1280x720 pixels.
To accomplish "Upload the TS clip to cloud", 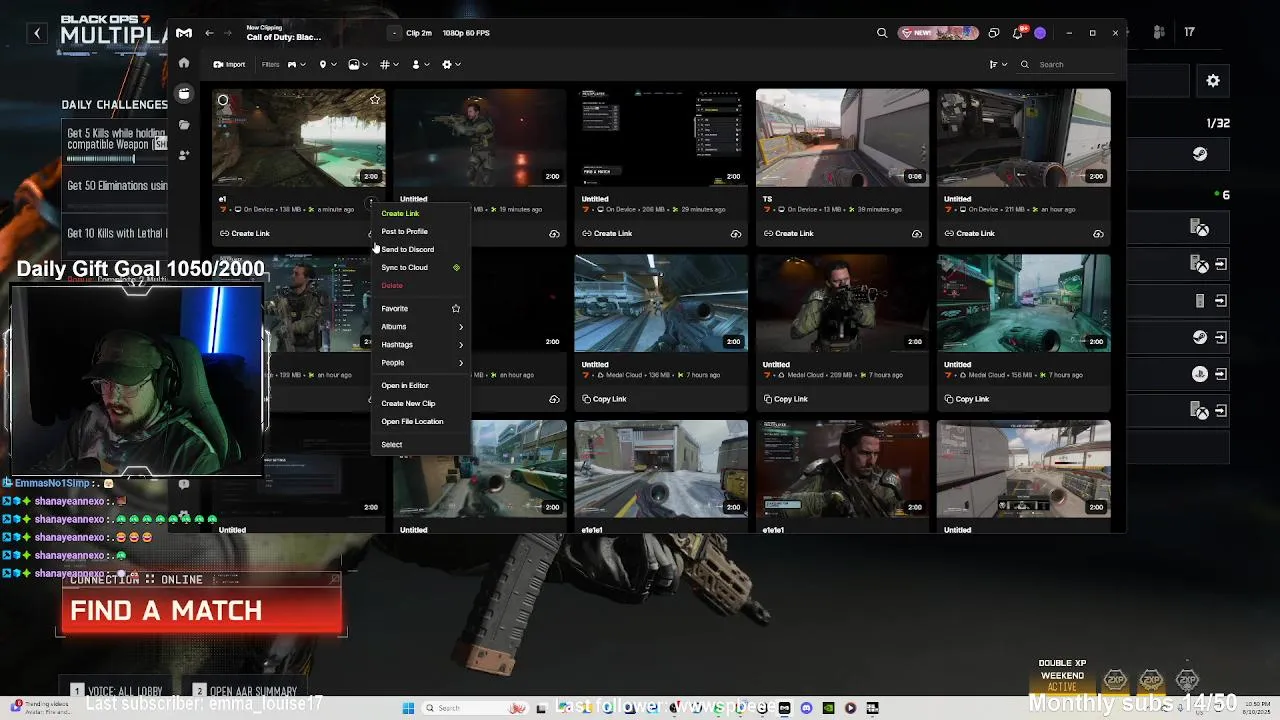I will (917, 234).
